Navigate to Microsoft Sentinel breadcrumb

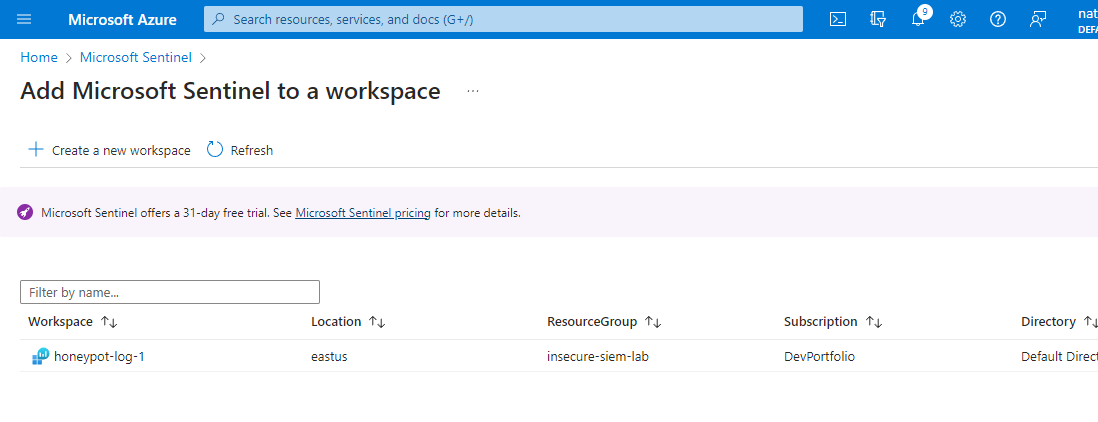(136, 58)
